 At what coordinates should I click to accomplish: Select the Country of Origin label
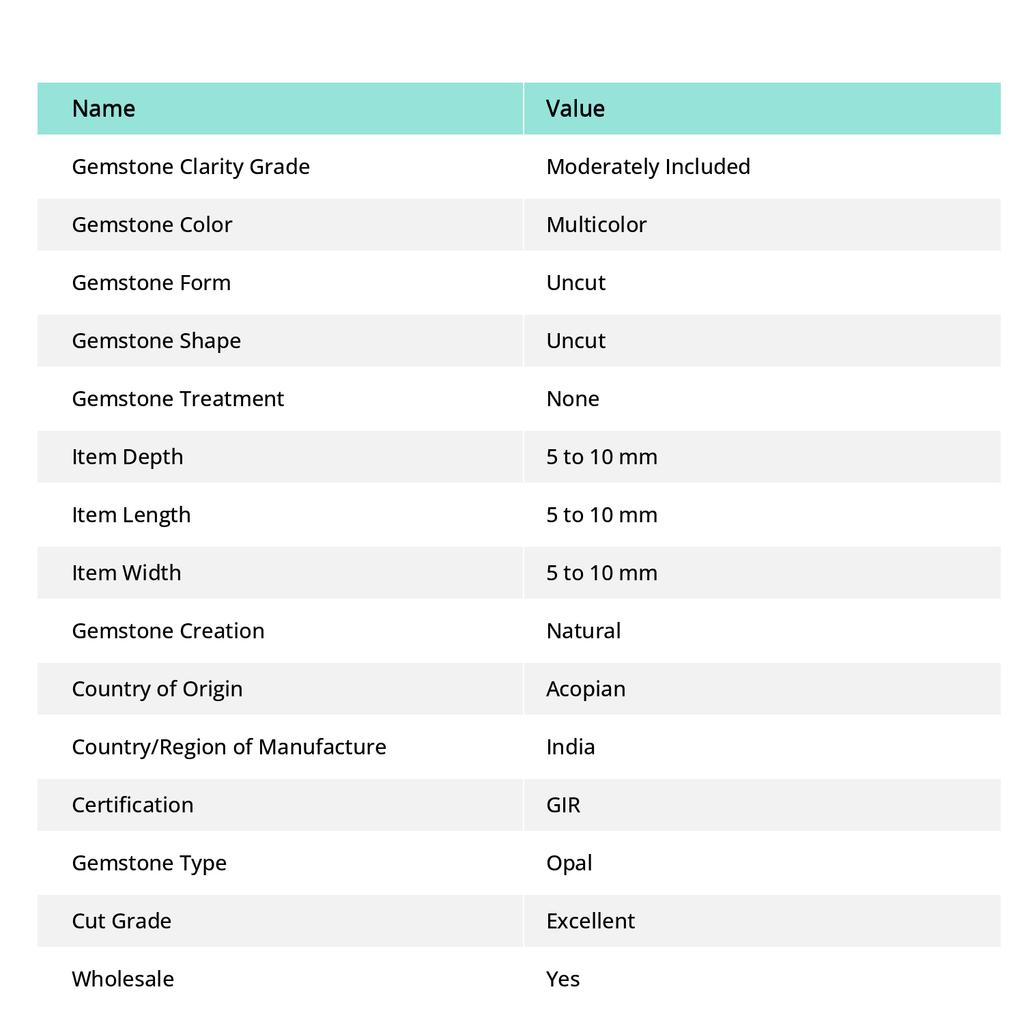point(157,689)
